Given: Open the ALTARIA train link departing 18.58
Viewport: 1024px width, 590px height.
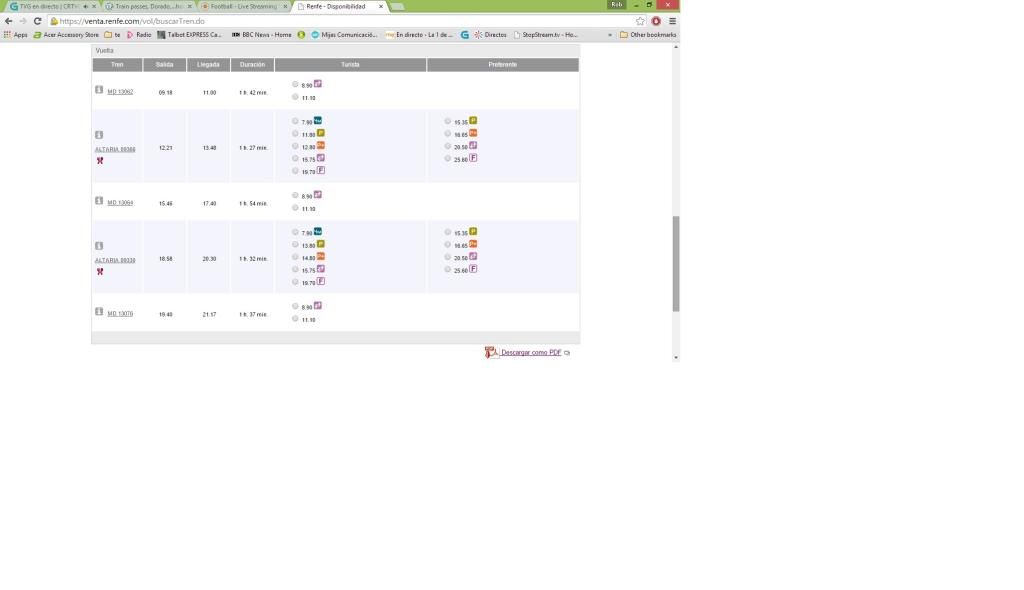Looking at the screenshot, I should point(115,260).
